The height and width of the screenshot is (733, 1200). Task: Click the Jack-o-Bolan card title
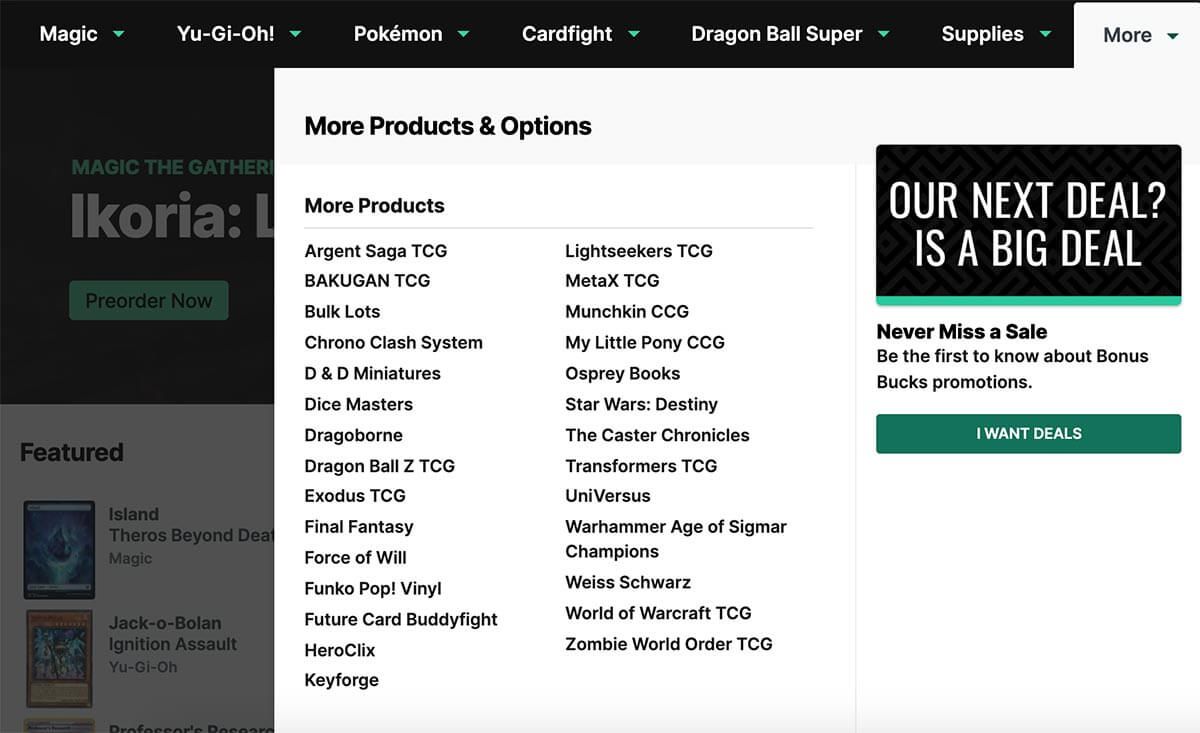click(165, 623)
